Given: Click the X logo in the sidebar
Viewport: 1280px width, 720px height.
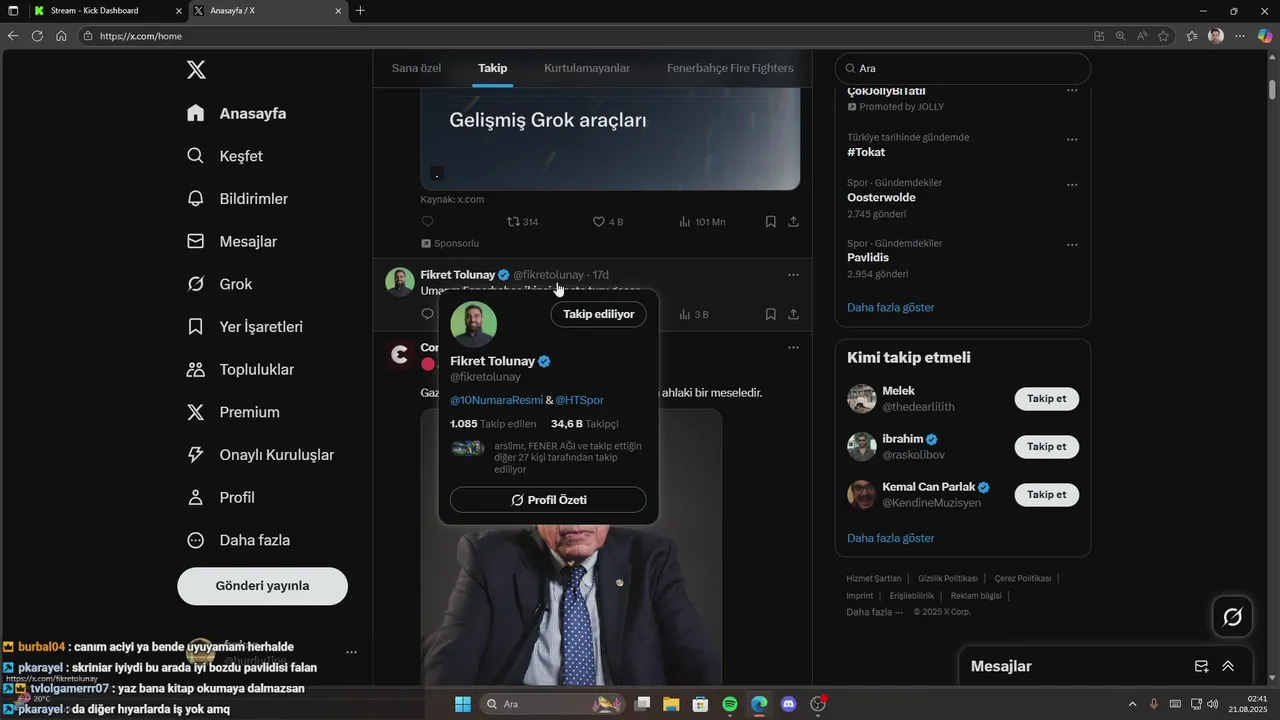Looking at the screenshot, I should 197,69.
